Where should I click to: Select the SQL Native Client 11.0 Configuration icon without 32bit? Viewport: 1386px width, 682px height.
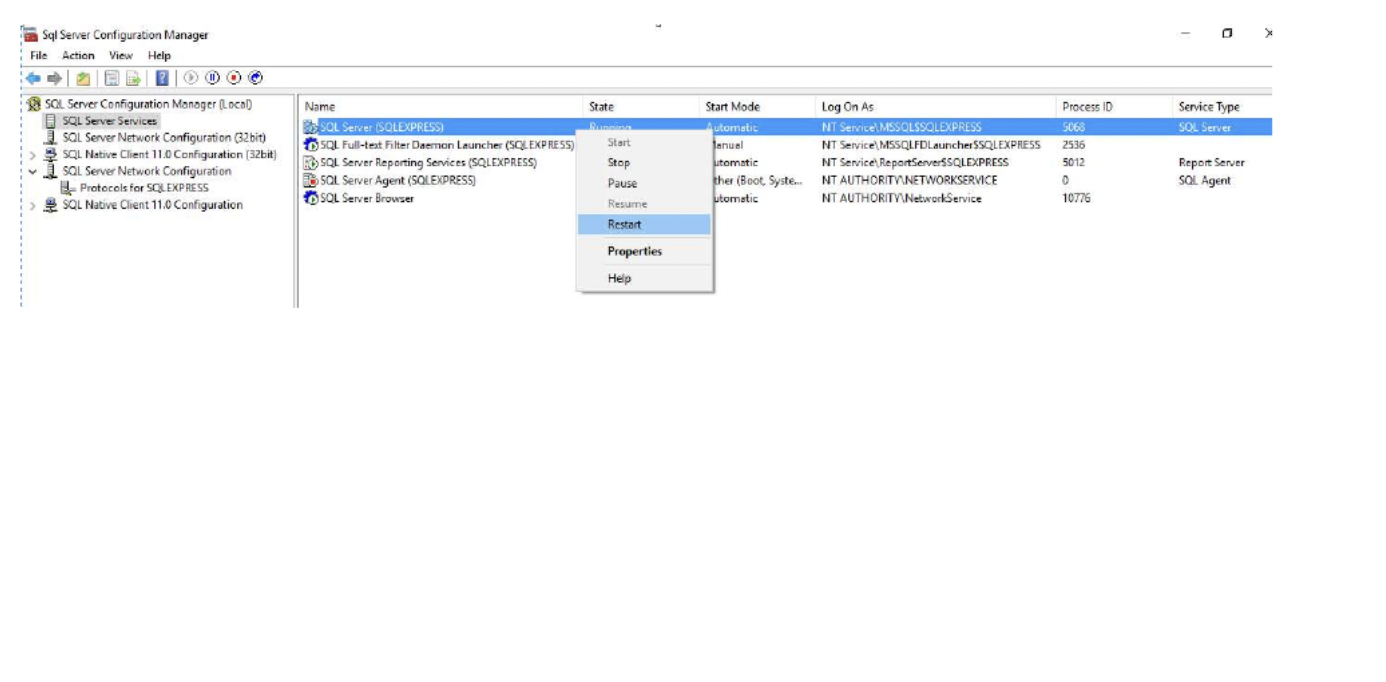[51, 205]
